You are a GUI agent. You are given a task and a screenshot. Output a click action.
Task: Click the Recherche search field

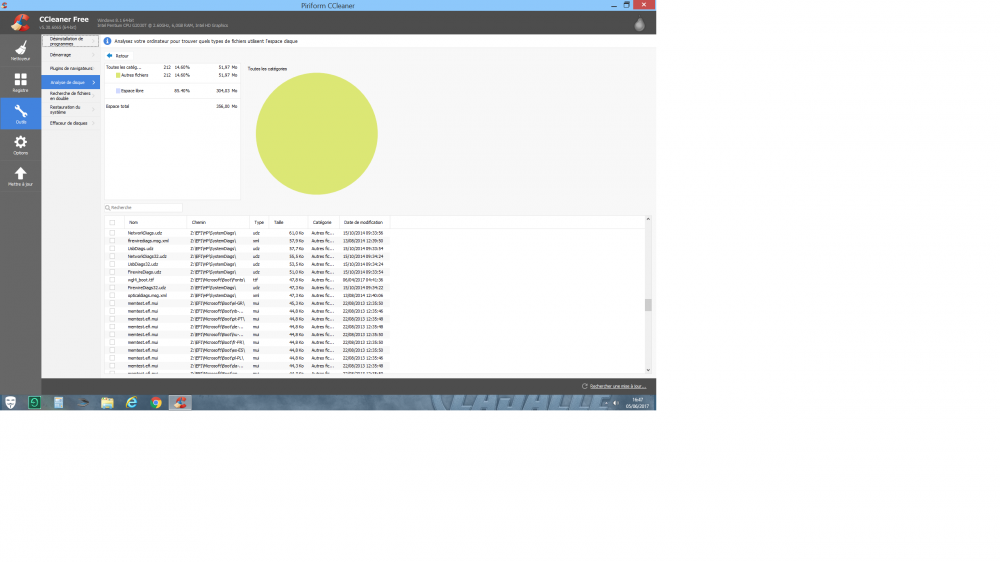tap(143, 207)
